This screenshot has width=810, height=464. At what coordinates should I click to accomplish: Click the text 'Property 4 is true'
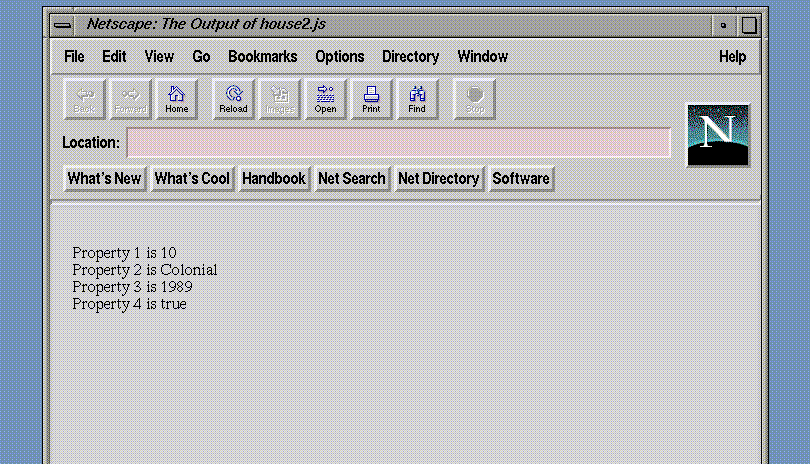pos(129,304)
